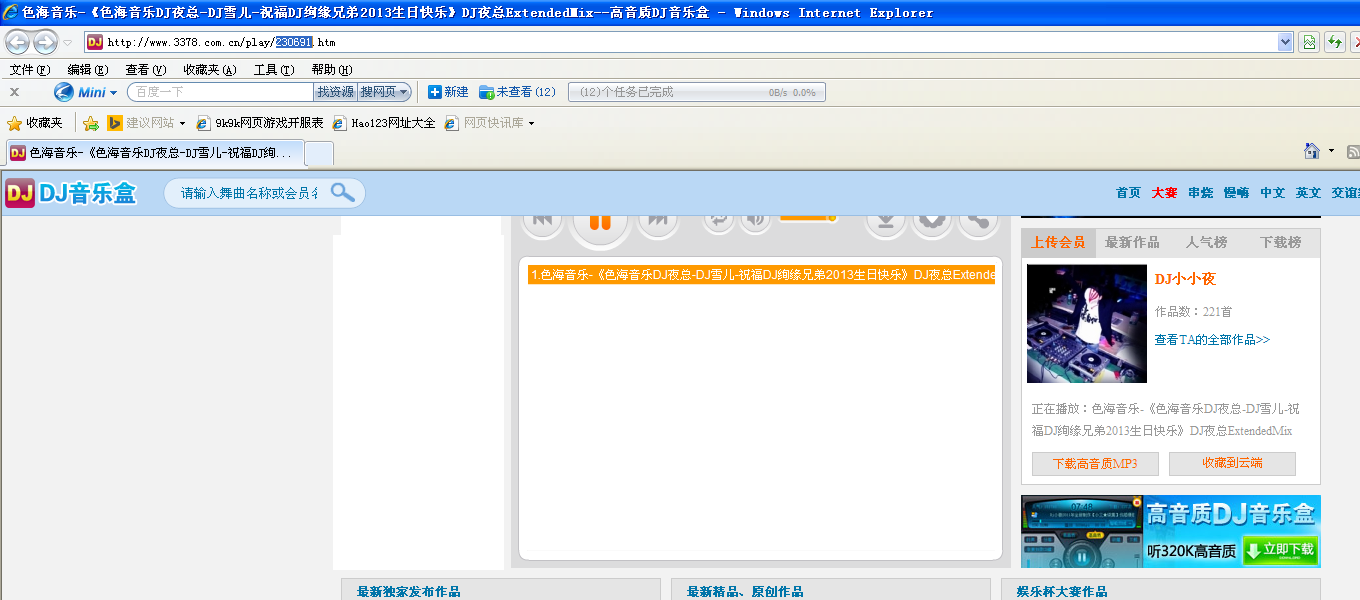Image resolution: width=1360 pixels, height=600 pixels.
Task: Click the 新建 plus icon
Action: pos(435,92)
